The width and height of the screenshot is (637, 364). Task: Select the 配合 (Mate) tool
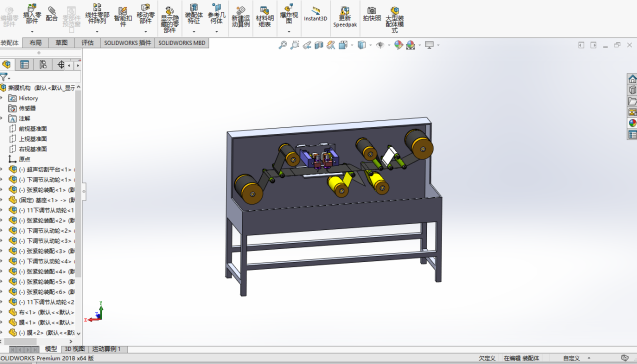[52, 13]
